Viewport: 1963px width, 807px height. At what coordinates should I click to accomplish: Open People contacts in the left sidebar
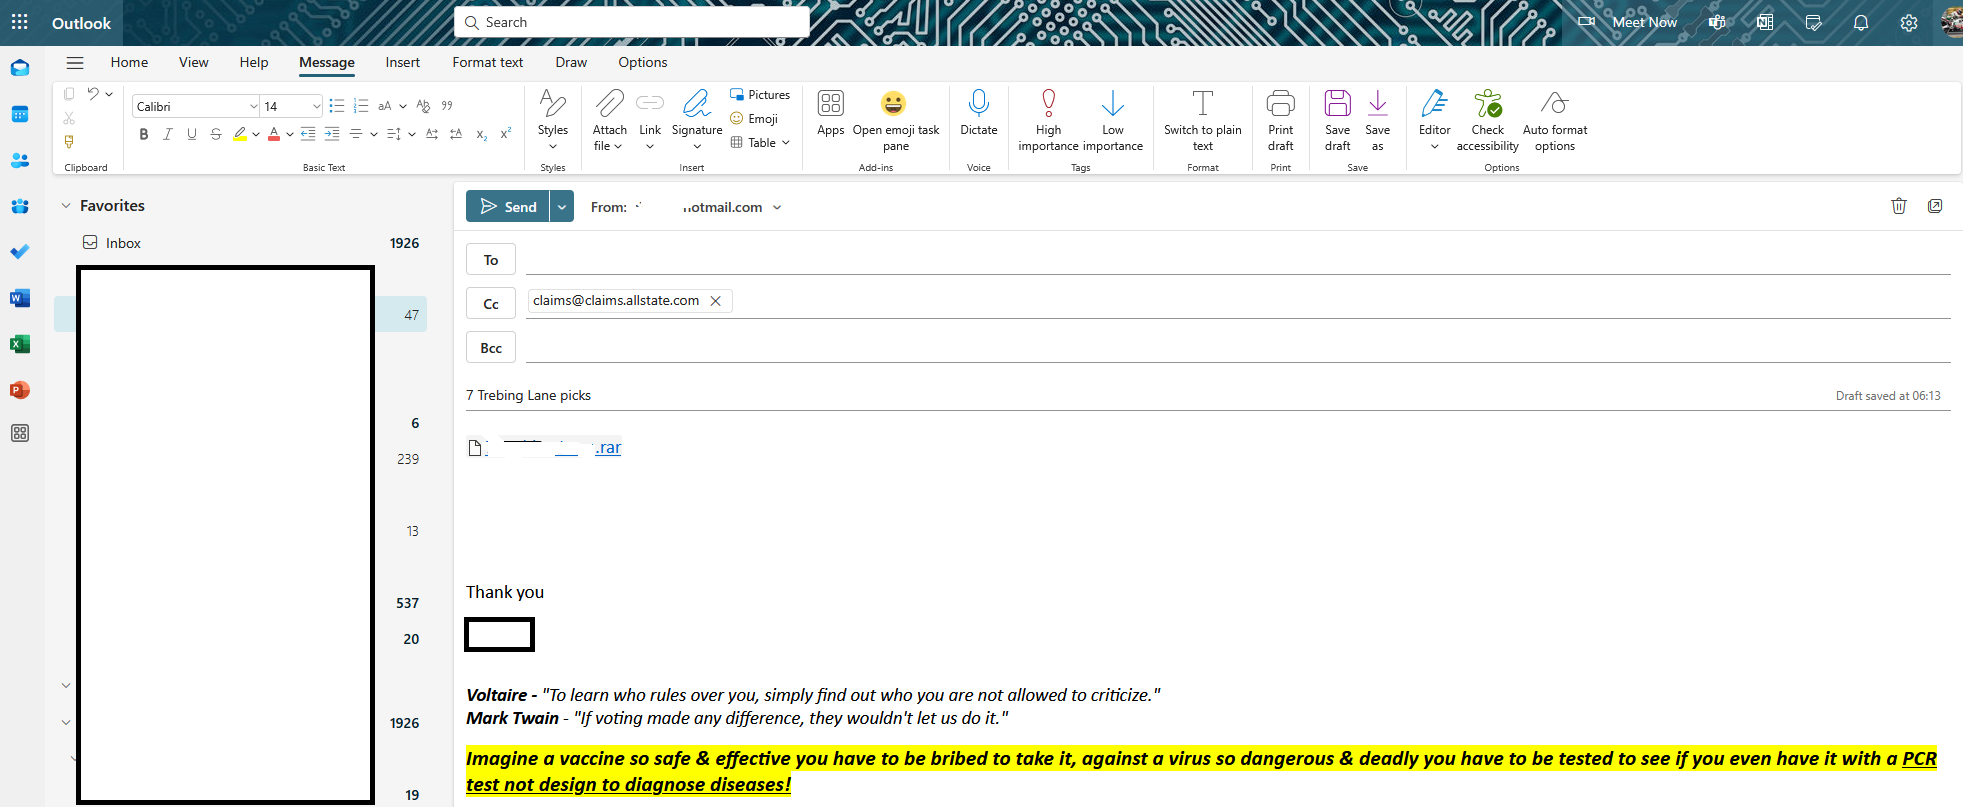point(20,160)
